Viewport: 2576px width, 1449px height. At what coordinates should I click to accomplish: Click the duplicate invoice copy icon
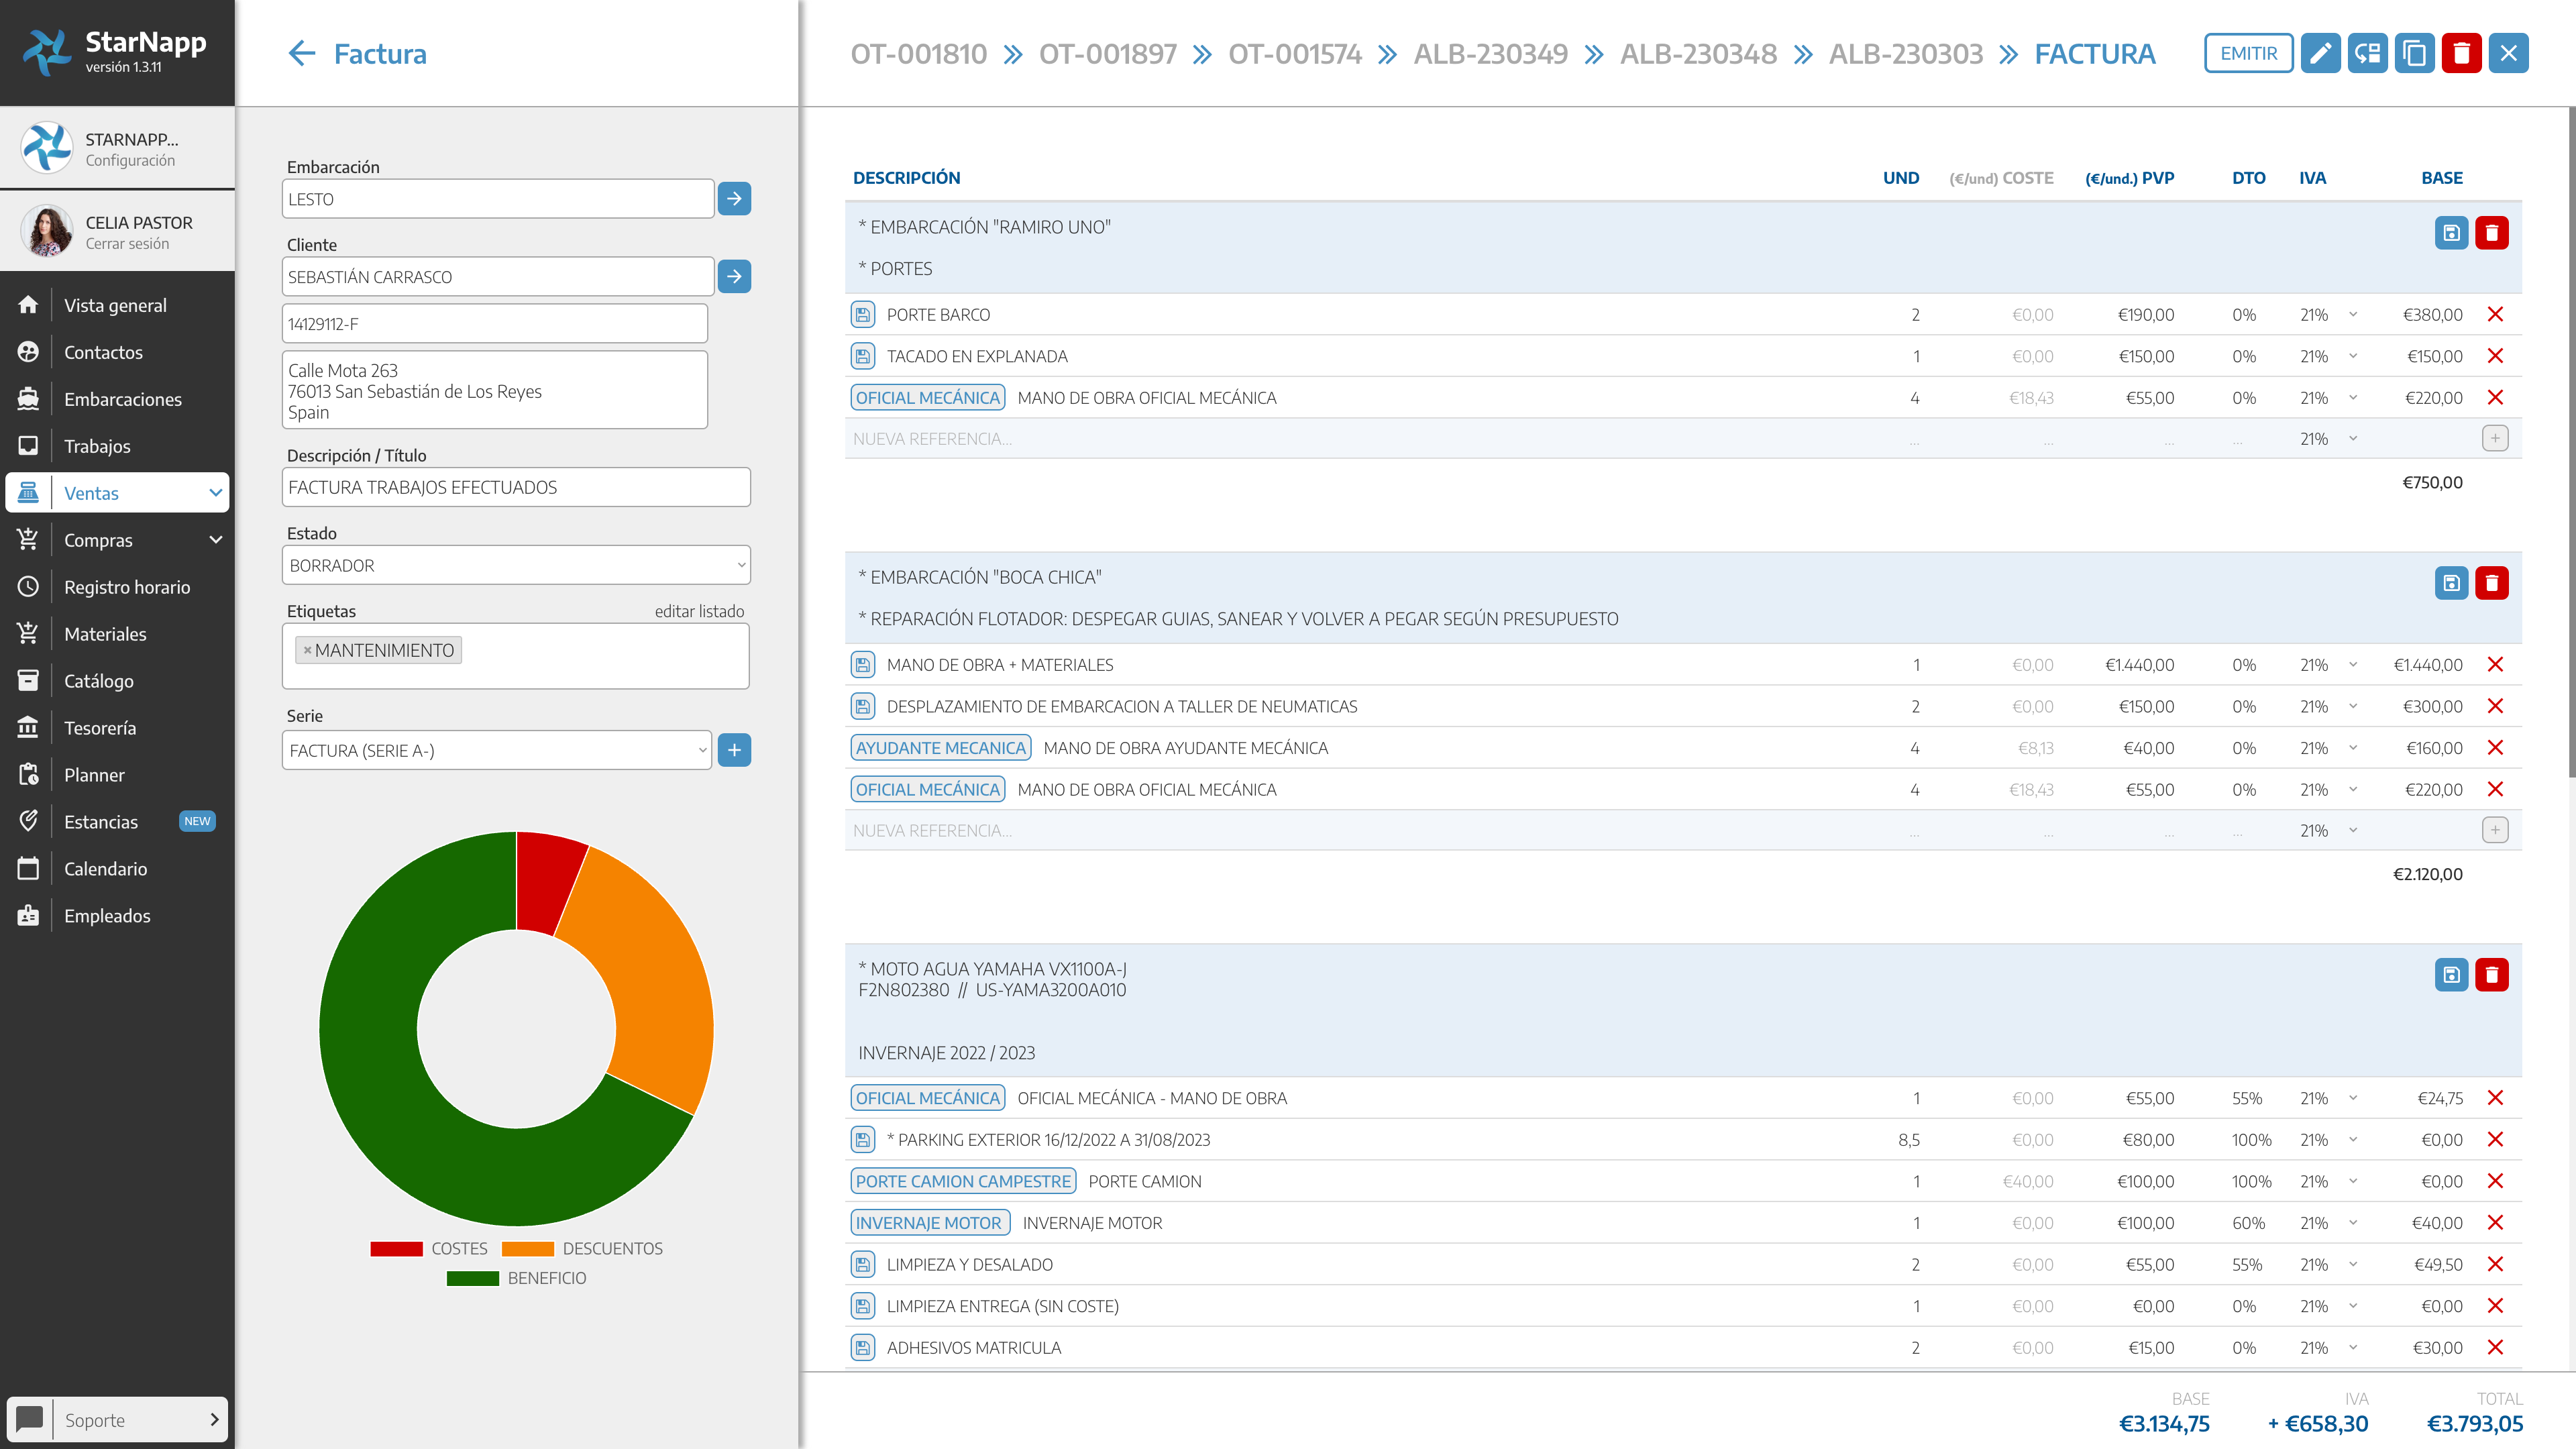(x=2414, y=54)
